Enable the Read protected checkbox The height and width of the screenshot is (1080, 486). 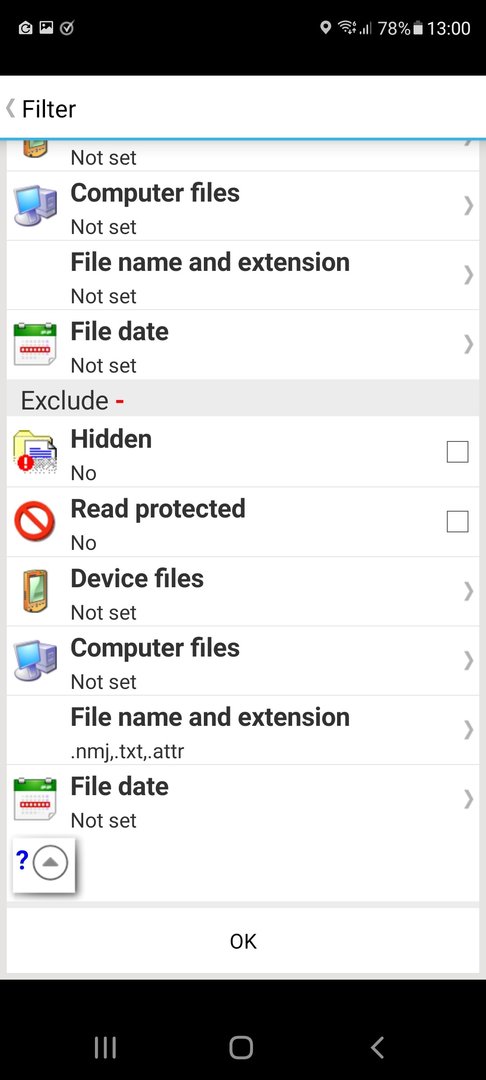coord(458,521)
